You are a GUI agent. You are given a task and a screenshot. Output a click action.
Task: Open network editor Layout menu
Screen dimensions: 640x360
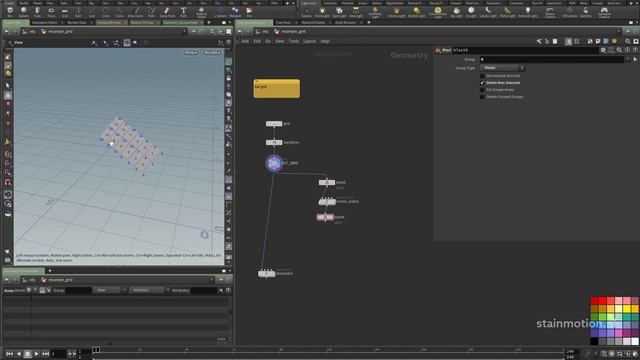click(309, 41)
